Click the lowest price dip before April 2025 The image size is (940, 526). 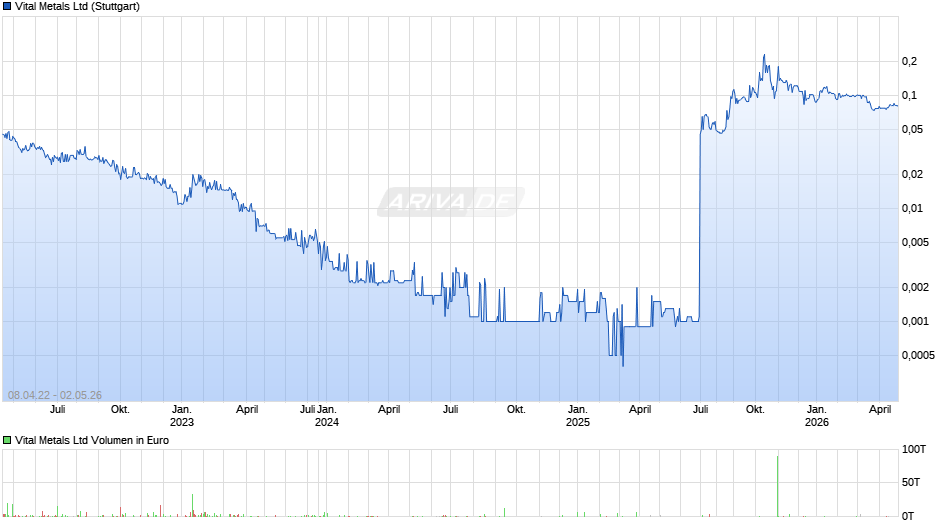tap(623, 365)
